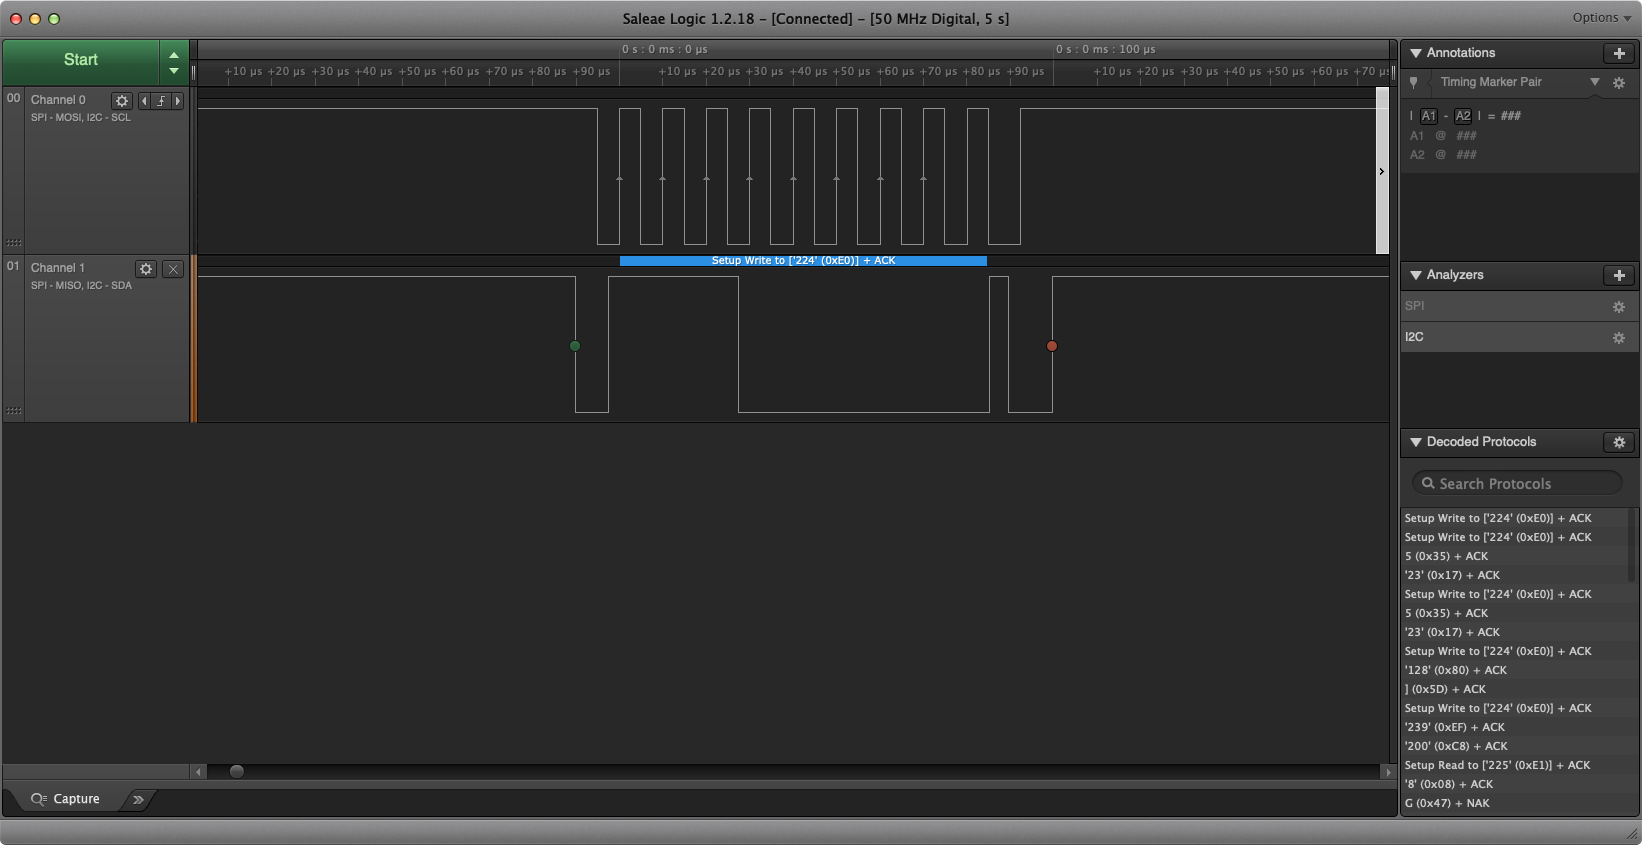1642x845 pixels.
Task: Collapse the Annotations panel
Action: (1416, 53)
